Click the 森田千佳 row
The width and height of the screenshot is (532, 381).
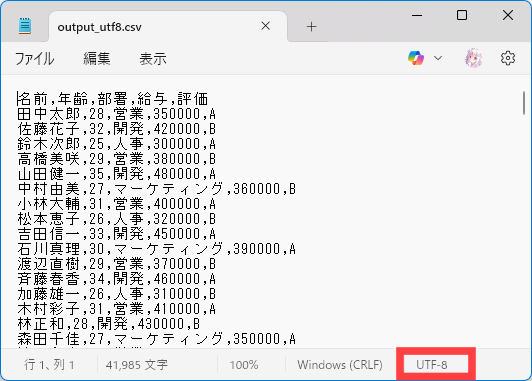pyautogui.click(x=157, y=339)
